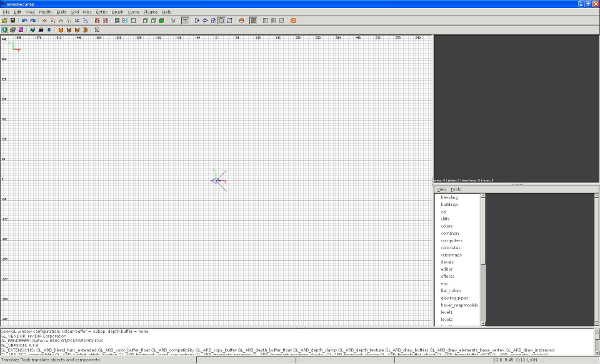Toggle the pressed Resize manipulator tool button
The width and height of the screenshot is (600, 364).
click(221, 21)
